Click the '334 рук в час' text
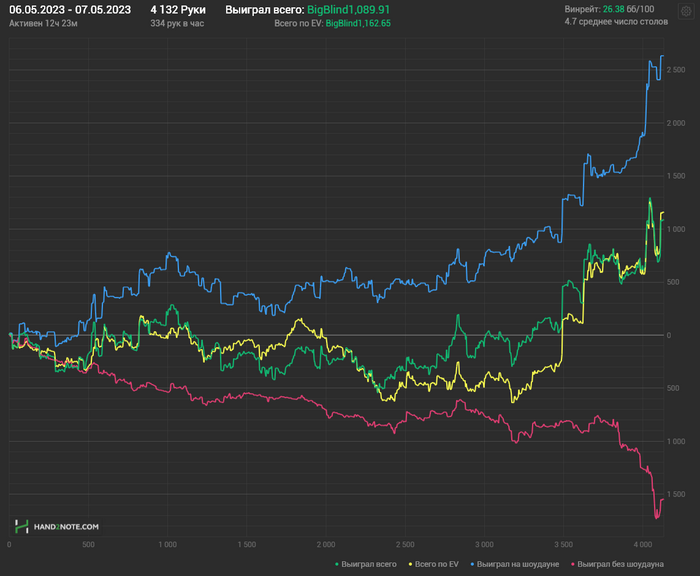The image size is (700, 576). [177, 23]
